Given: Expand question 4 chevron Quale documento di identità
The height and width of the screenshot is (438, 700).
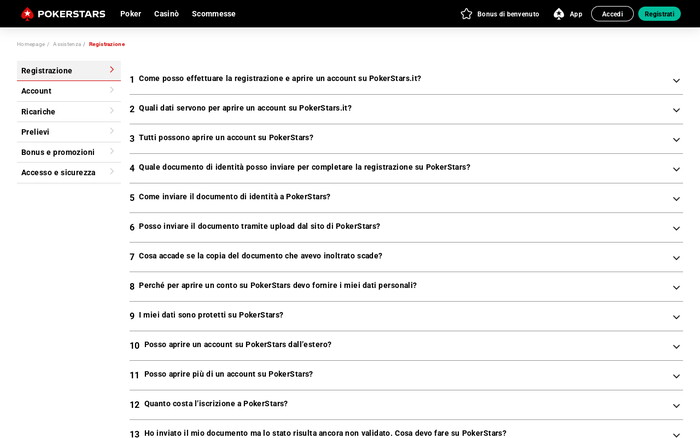Looking at the screenshot, I should (676, 169).
